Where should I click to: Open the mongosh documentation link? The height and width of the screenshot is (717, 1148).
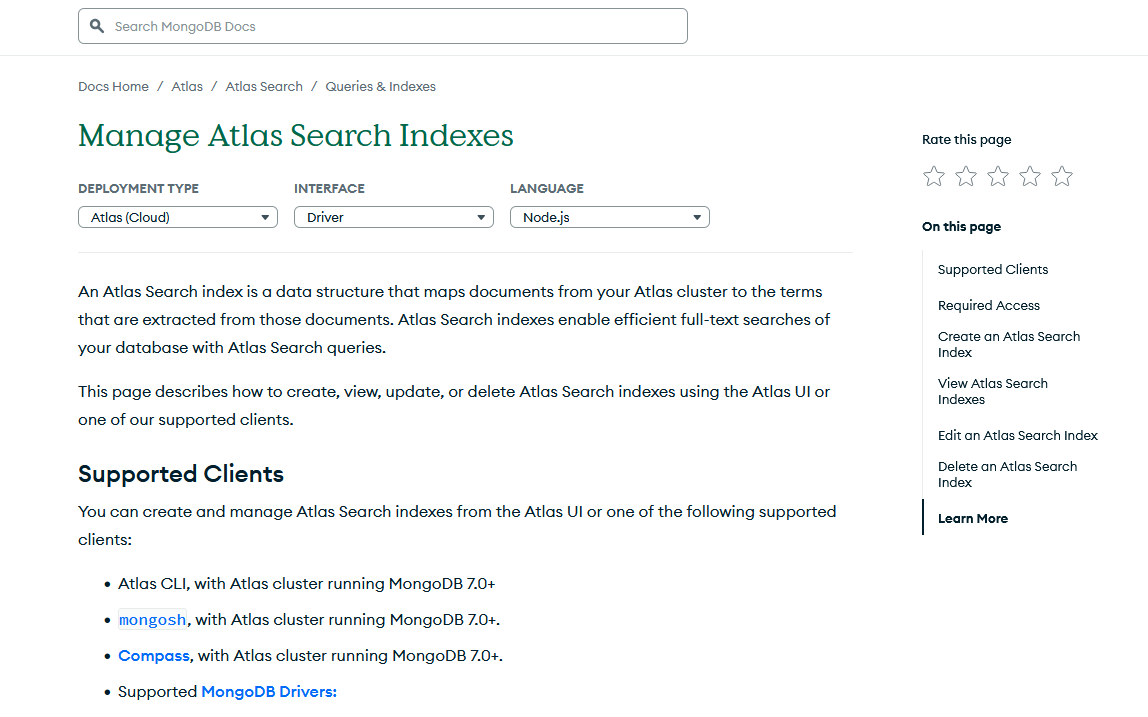(x=152, y=619)
